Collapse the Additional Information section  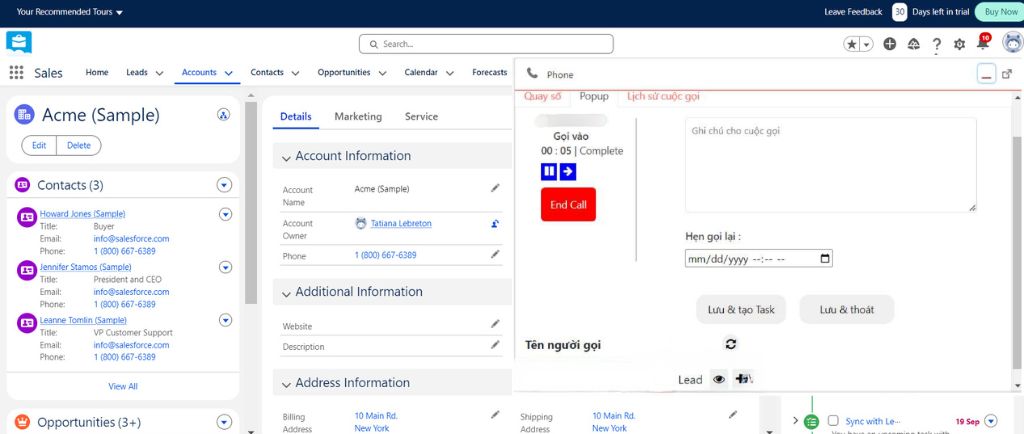pyautogui.click(x=286, y=294)
